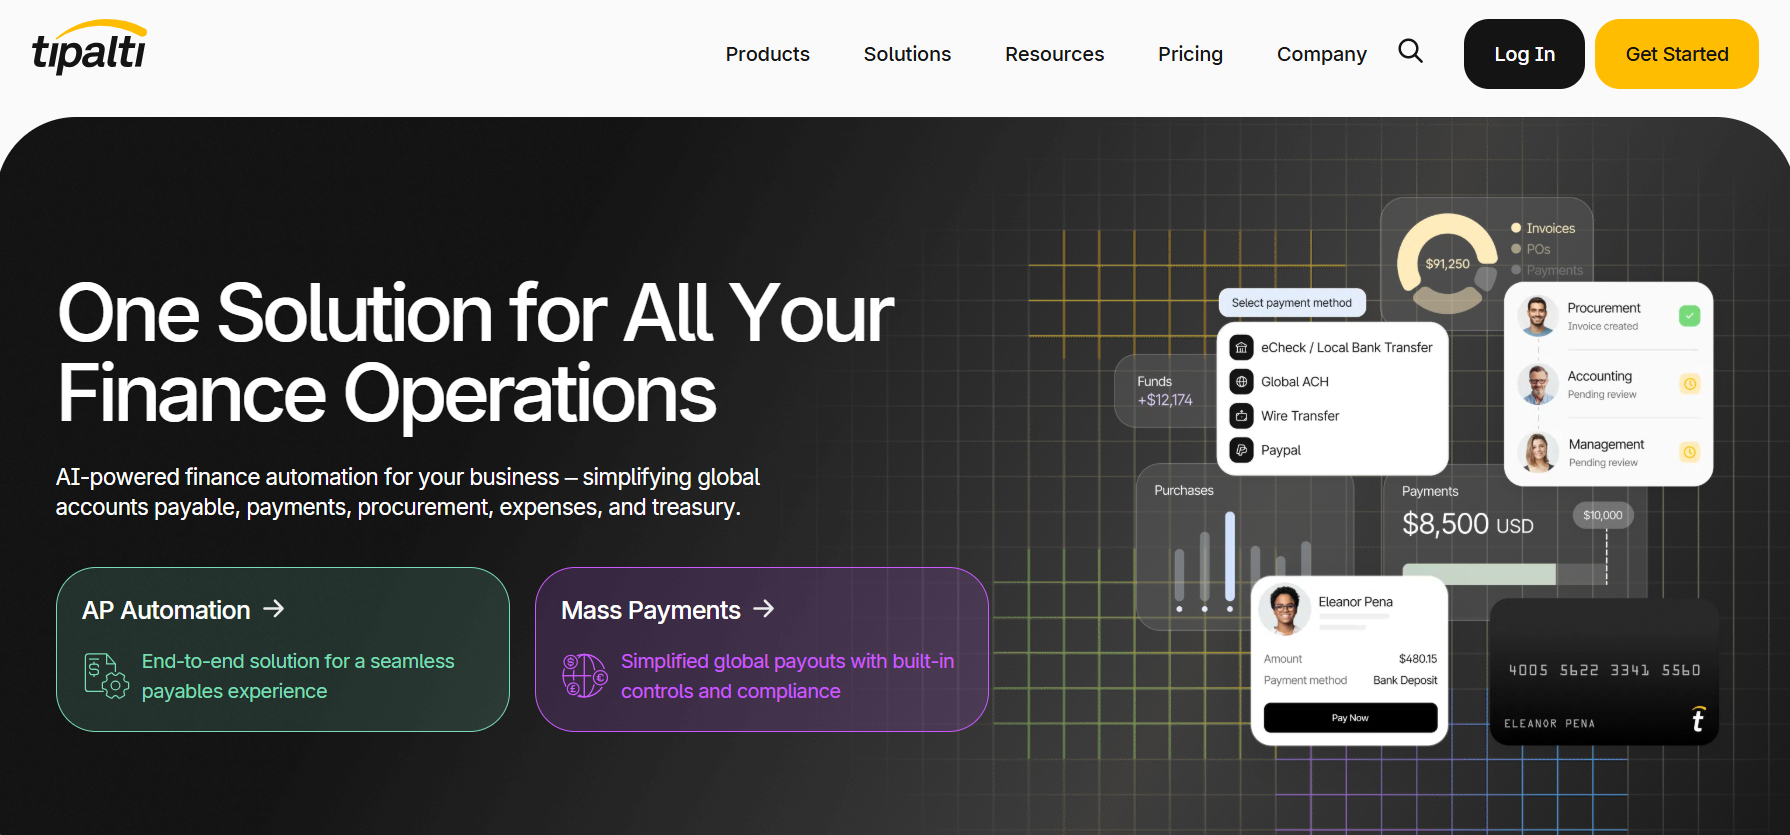Click the $480.15 amount value
The height and width of the screenshot is (835, 1790).
(1418, 659)
